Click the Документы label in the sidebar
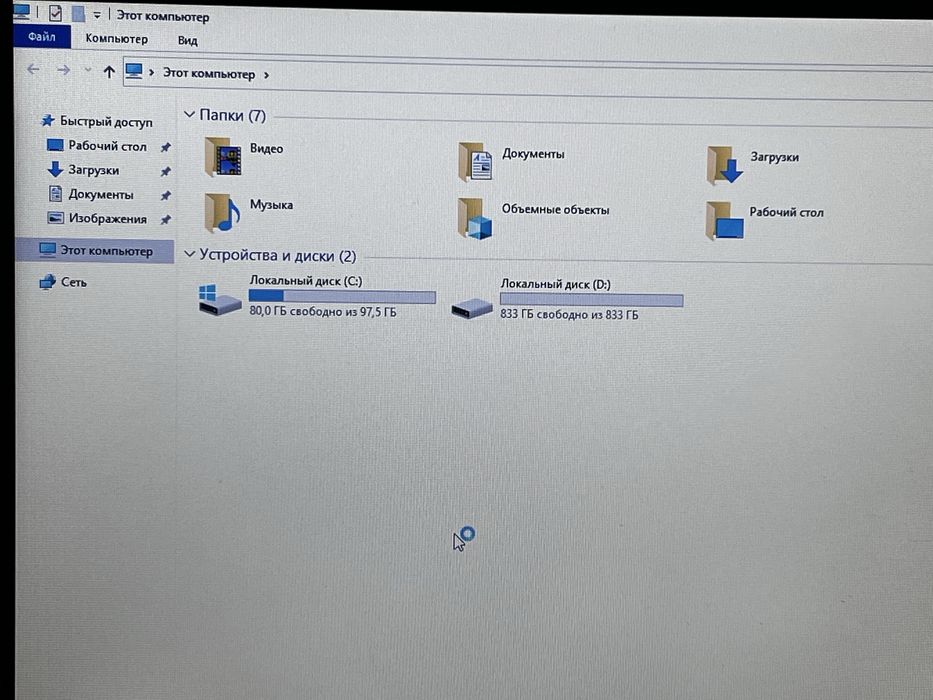Viewport: 933px width, 700px height. click(x=101, y=195)
